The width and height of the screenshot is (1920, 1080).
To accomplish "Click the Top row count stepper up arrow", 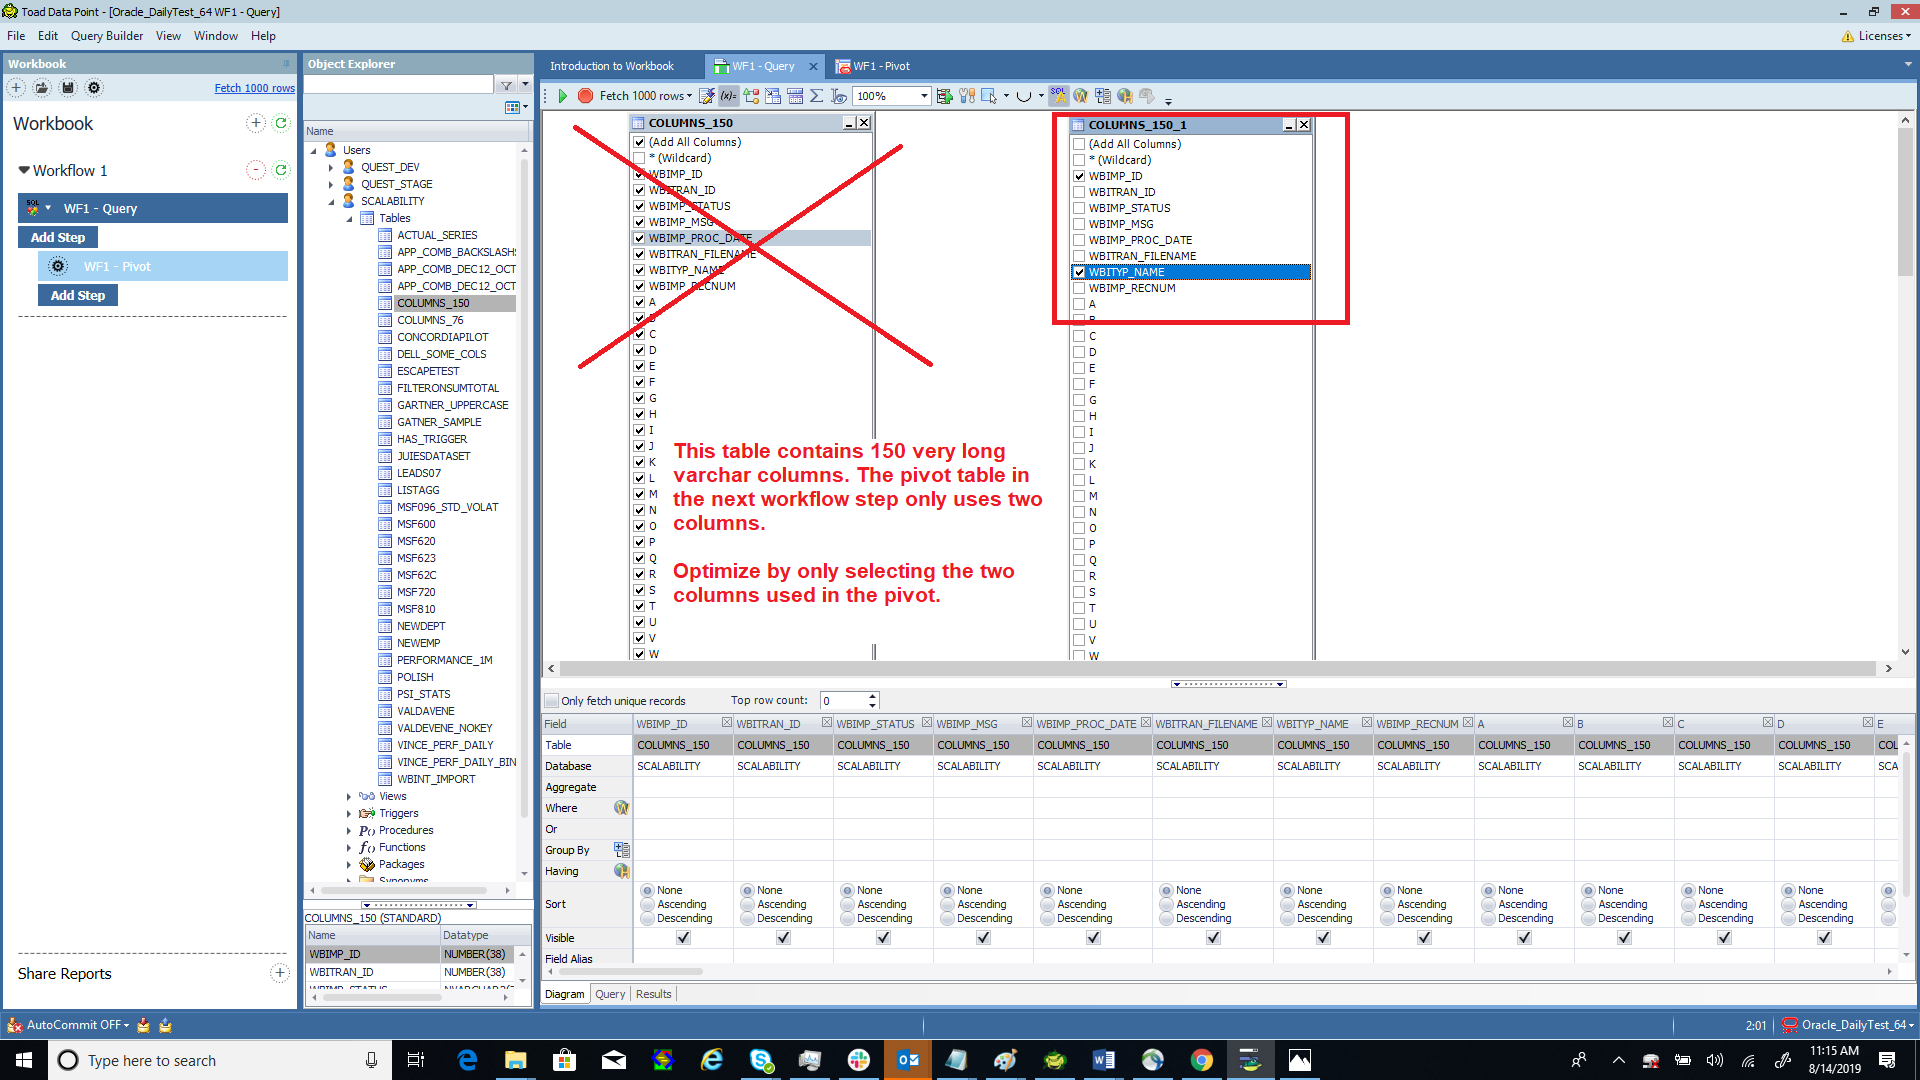I will 873,696.
